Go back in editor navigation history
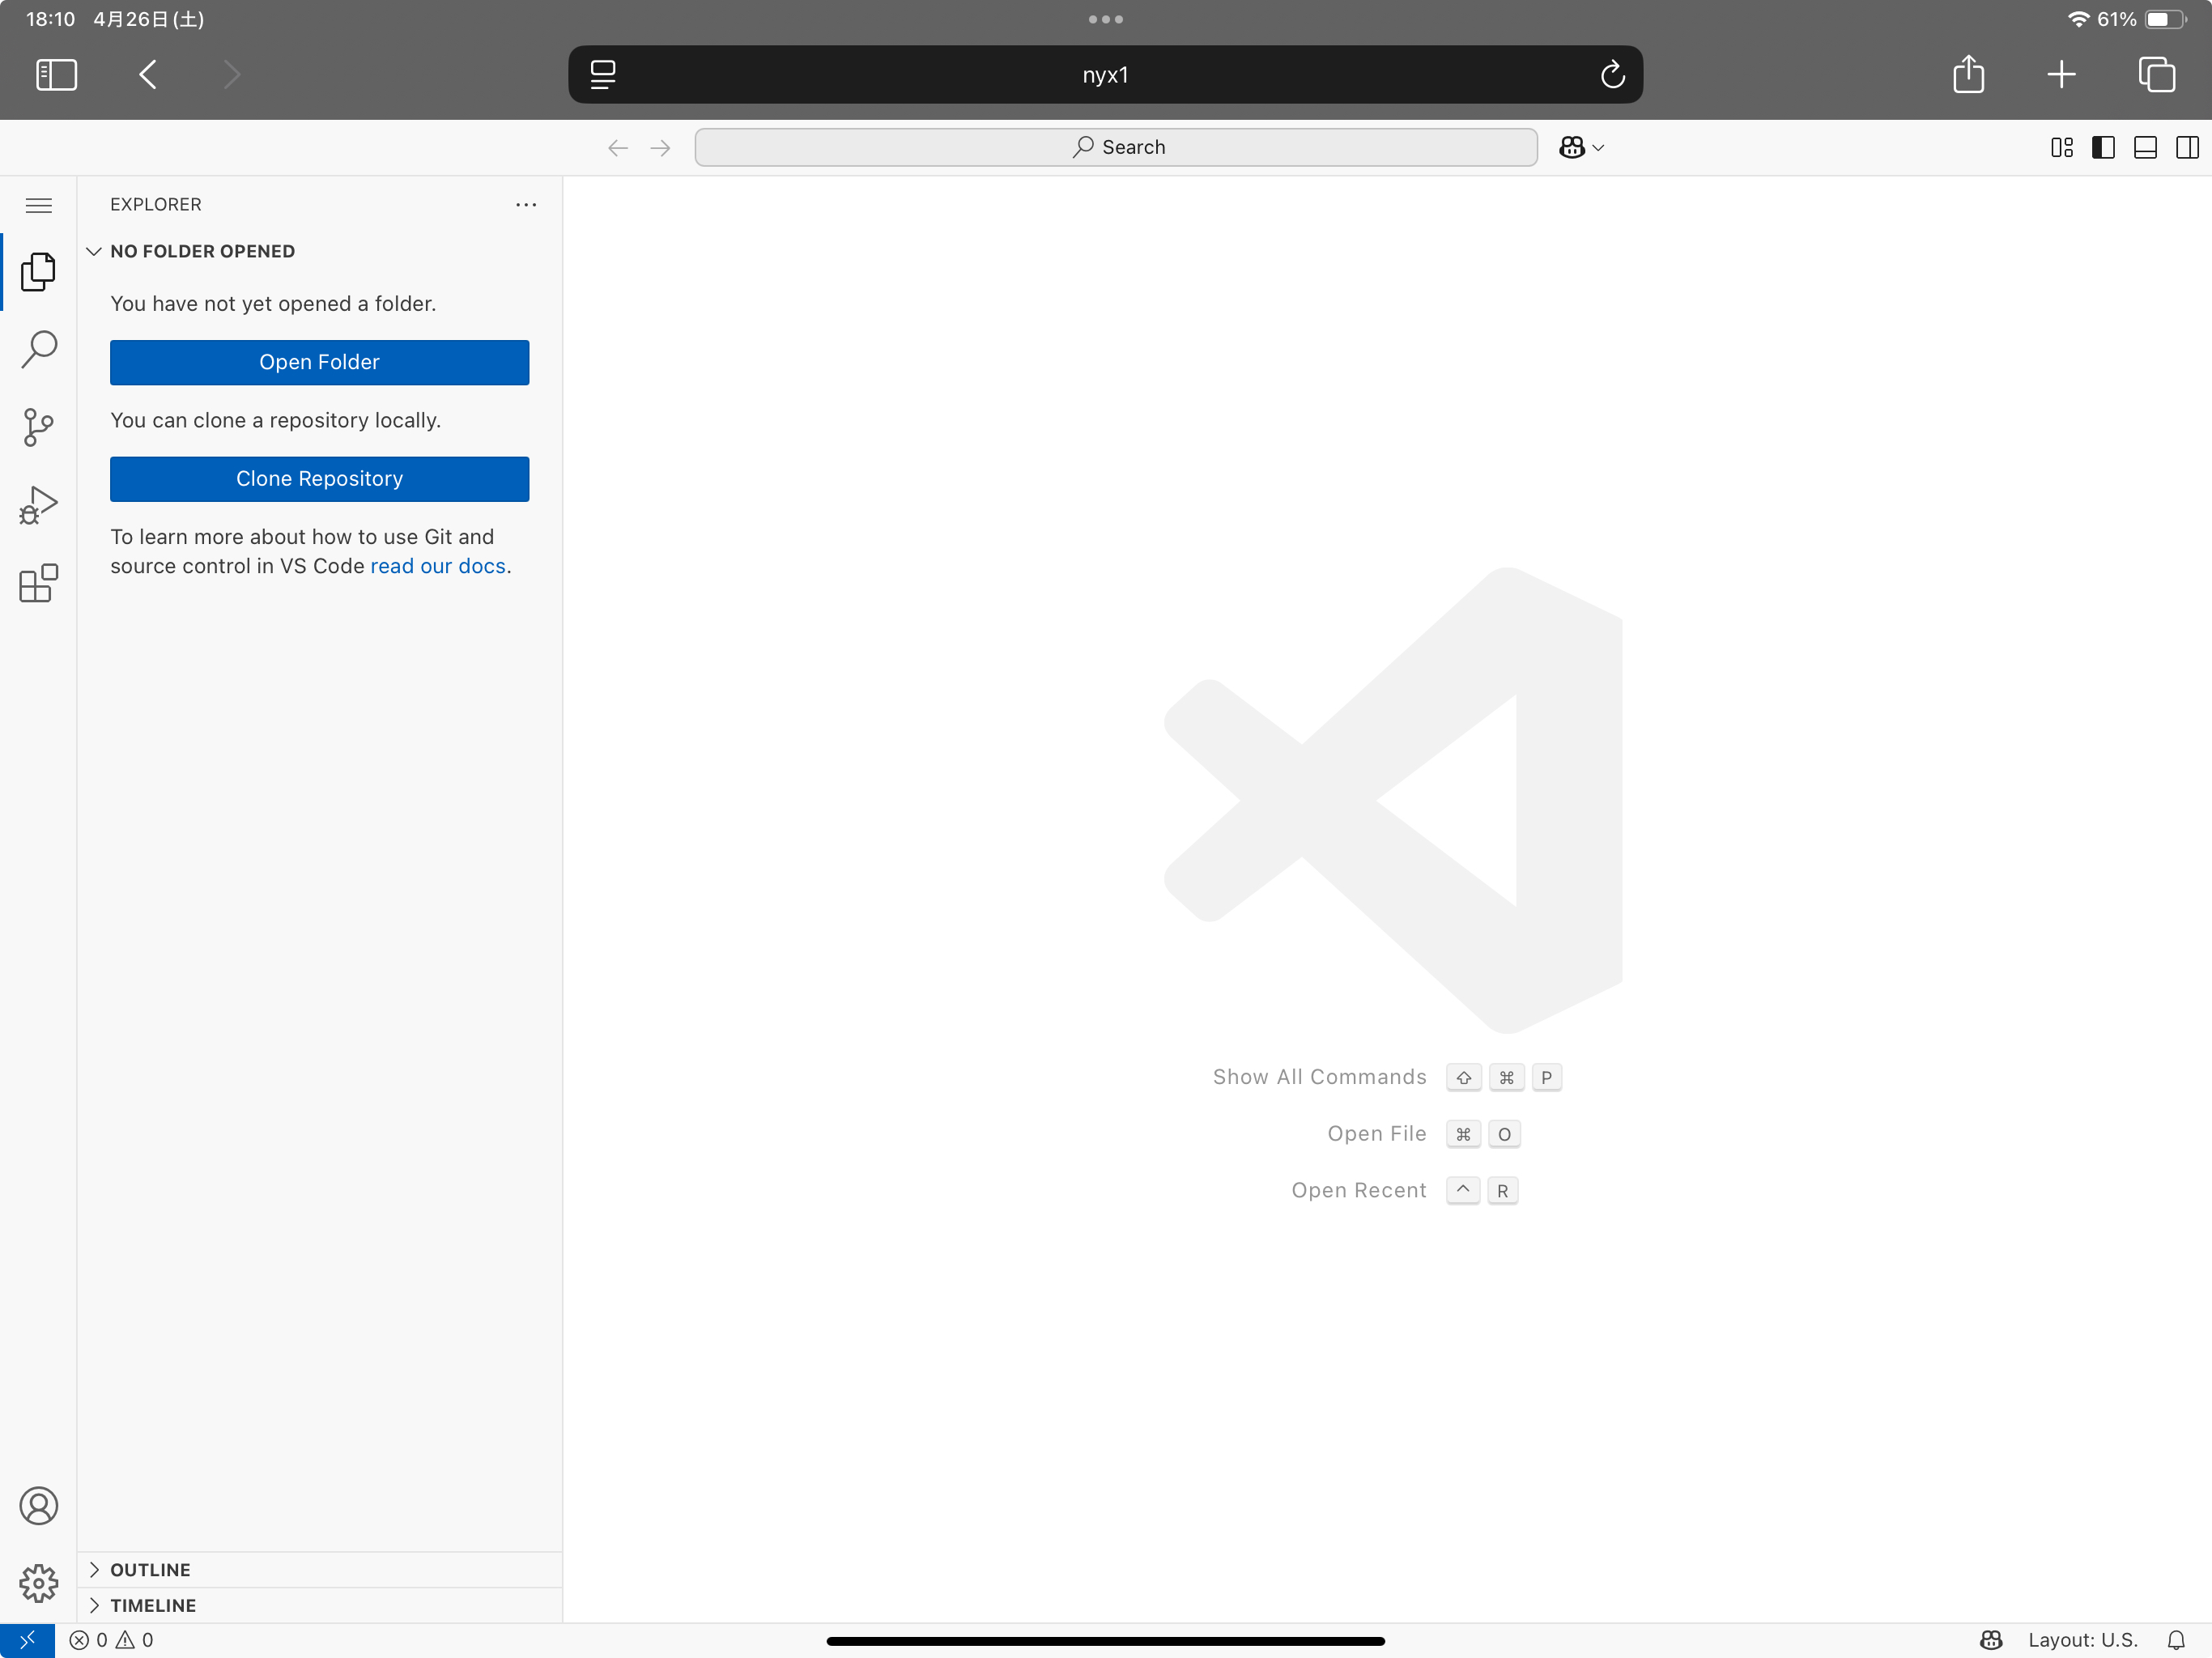2212x1658 pixels. pyautogui.click(x=618, y=148)
